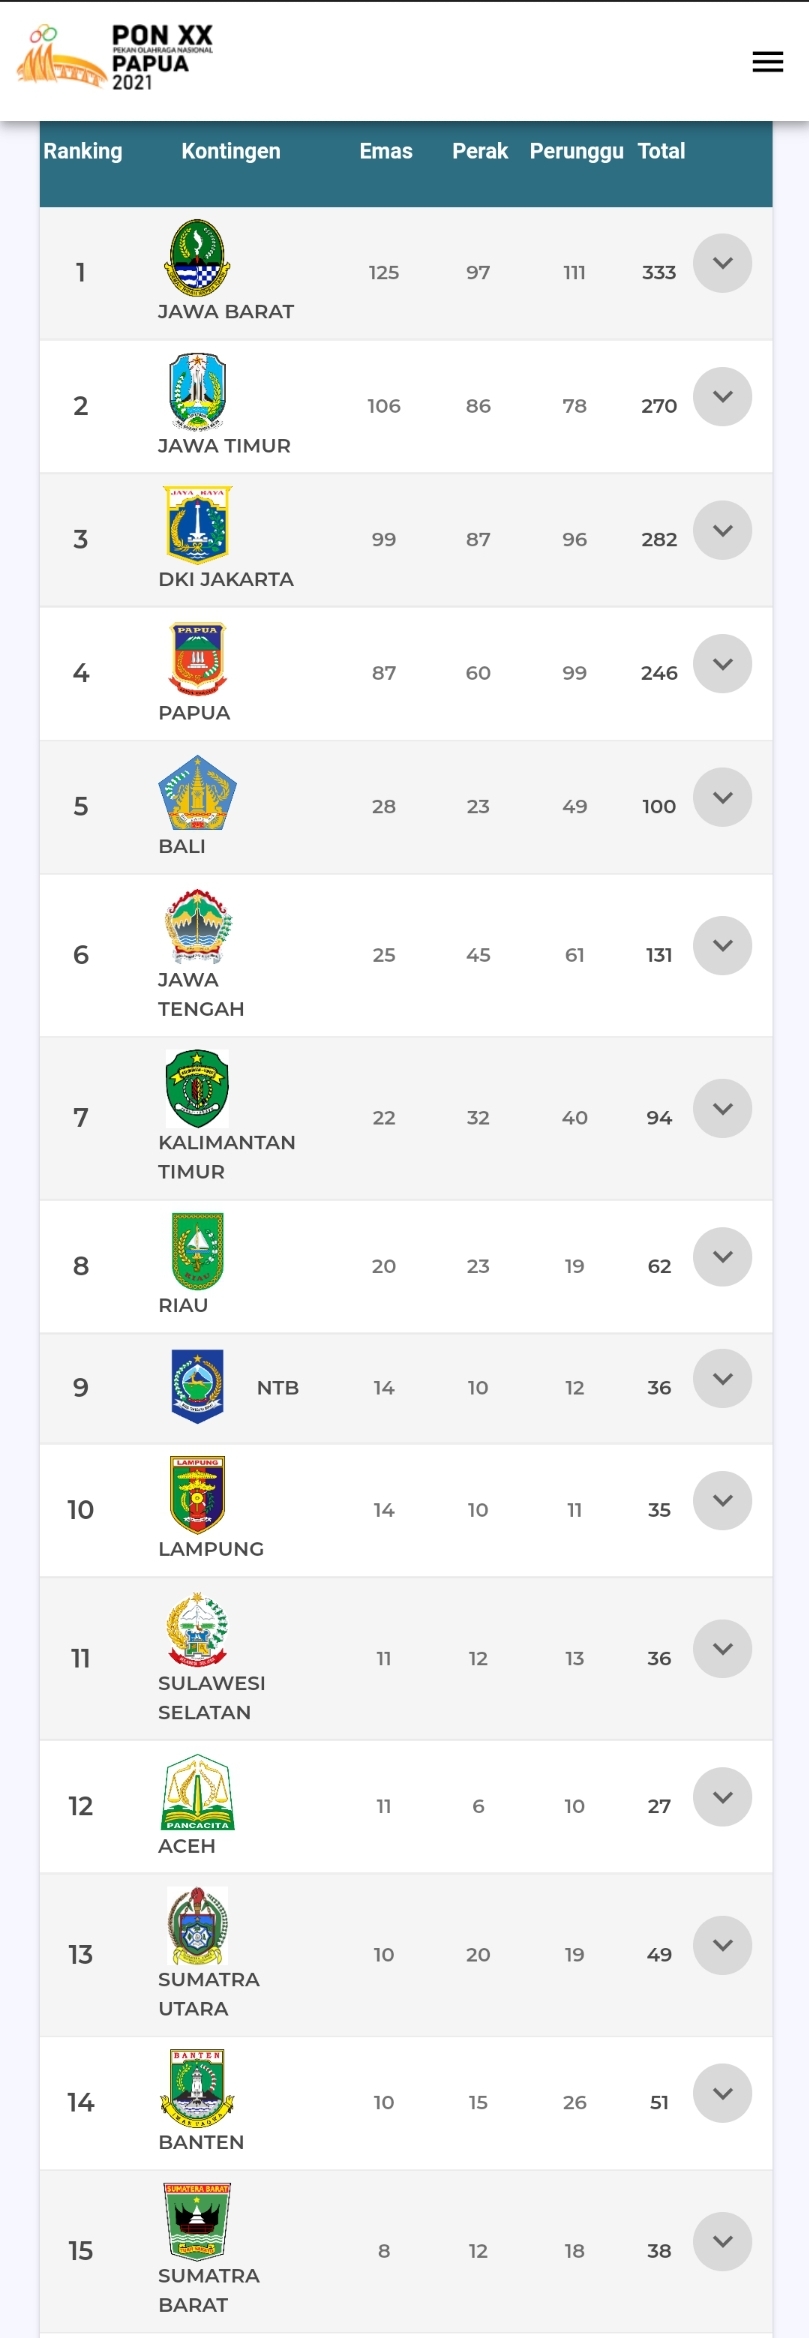Click the KALIMANTAN TIMUR contingent name
Image resolution: width=809 pixels, height=2338 pixels.
227,1157
